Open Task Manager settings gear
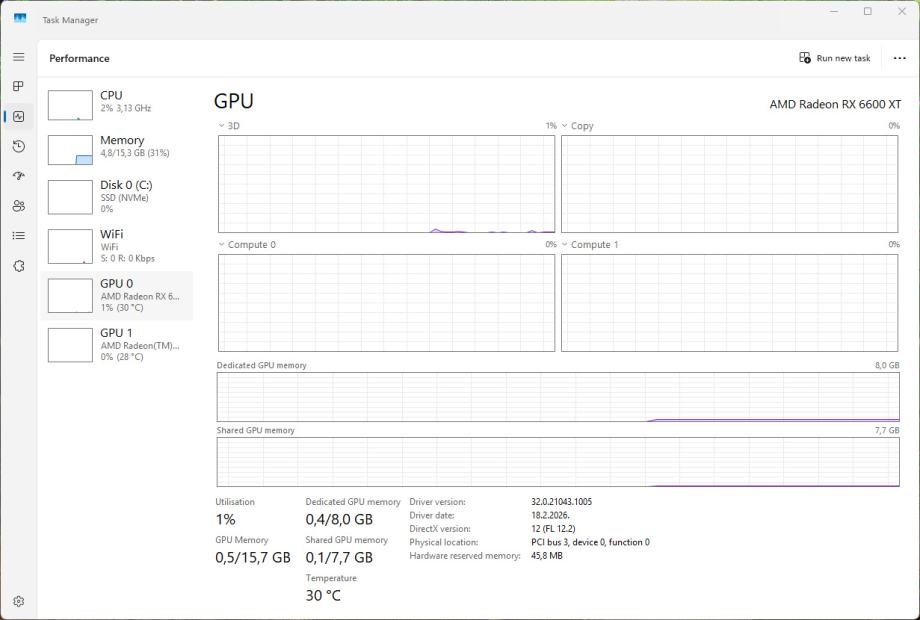920x620 pixels. click(18, 602)
